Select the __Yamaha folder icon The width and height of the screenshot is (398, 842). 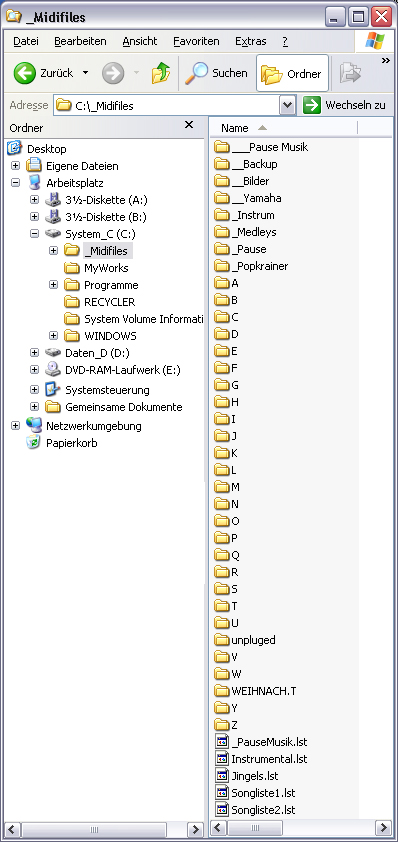click(222, 198)
